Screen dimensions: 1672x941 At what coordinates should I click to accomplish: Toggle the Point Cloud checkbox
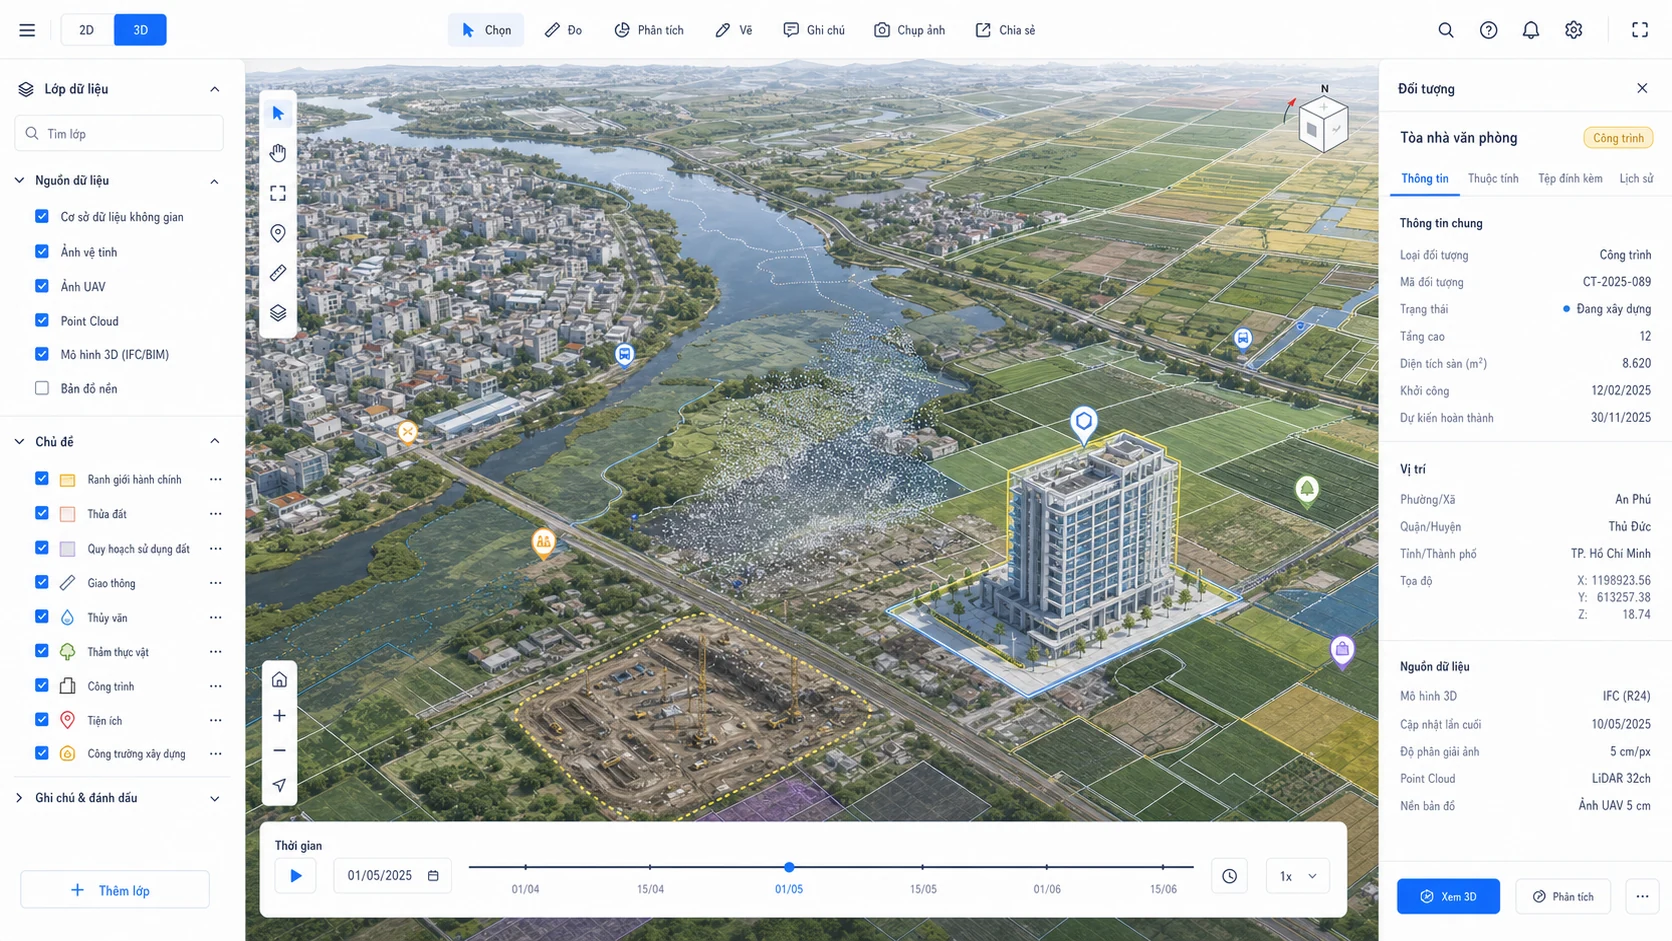[42, 320]
